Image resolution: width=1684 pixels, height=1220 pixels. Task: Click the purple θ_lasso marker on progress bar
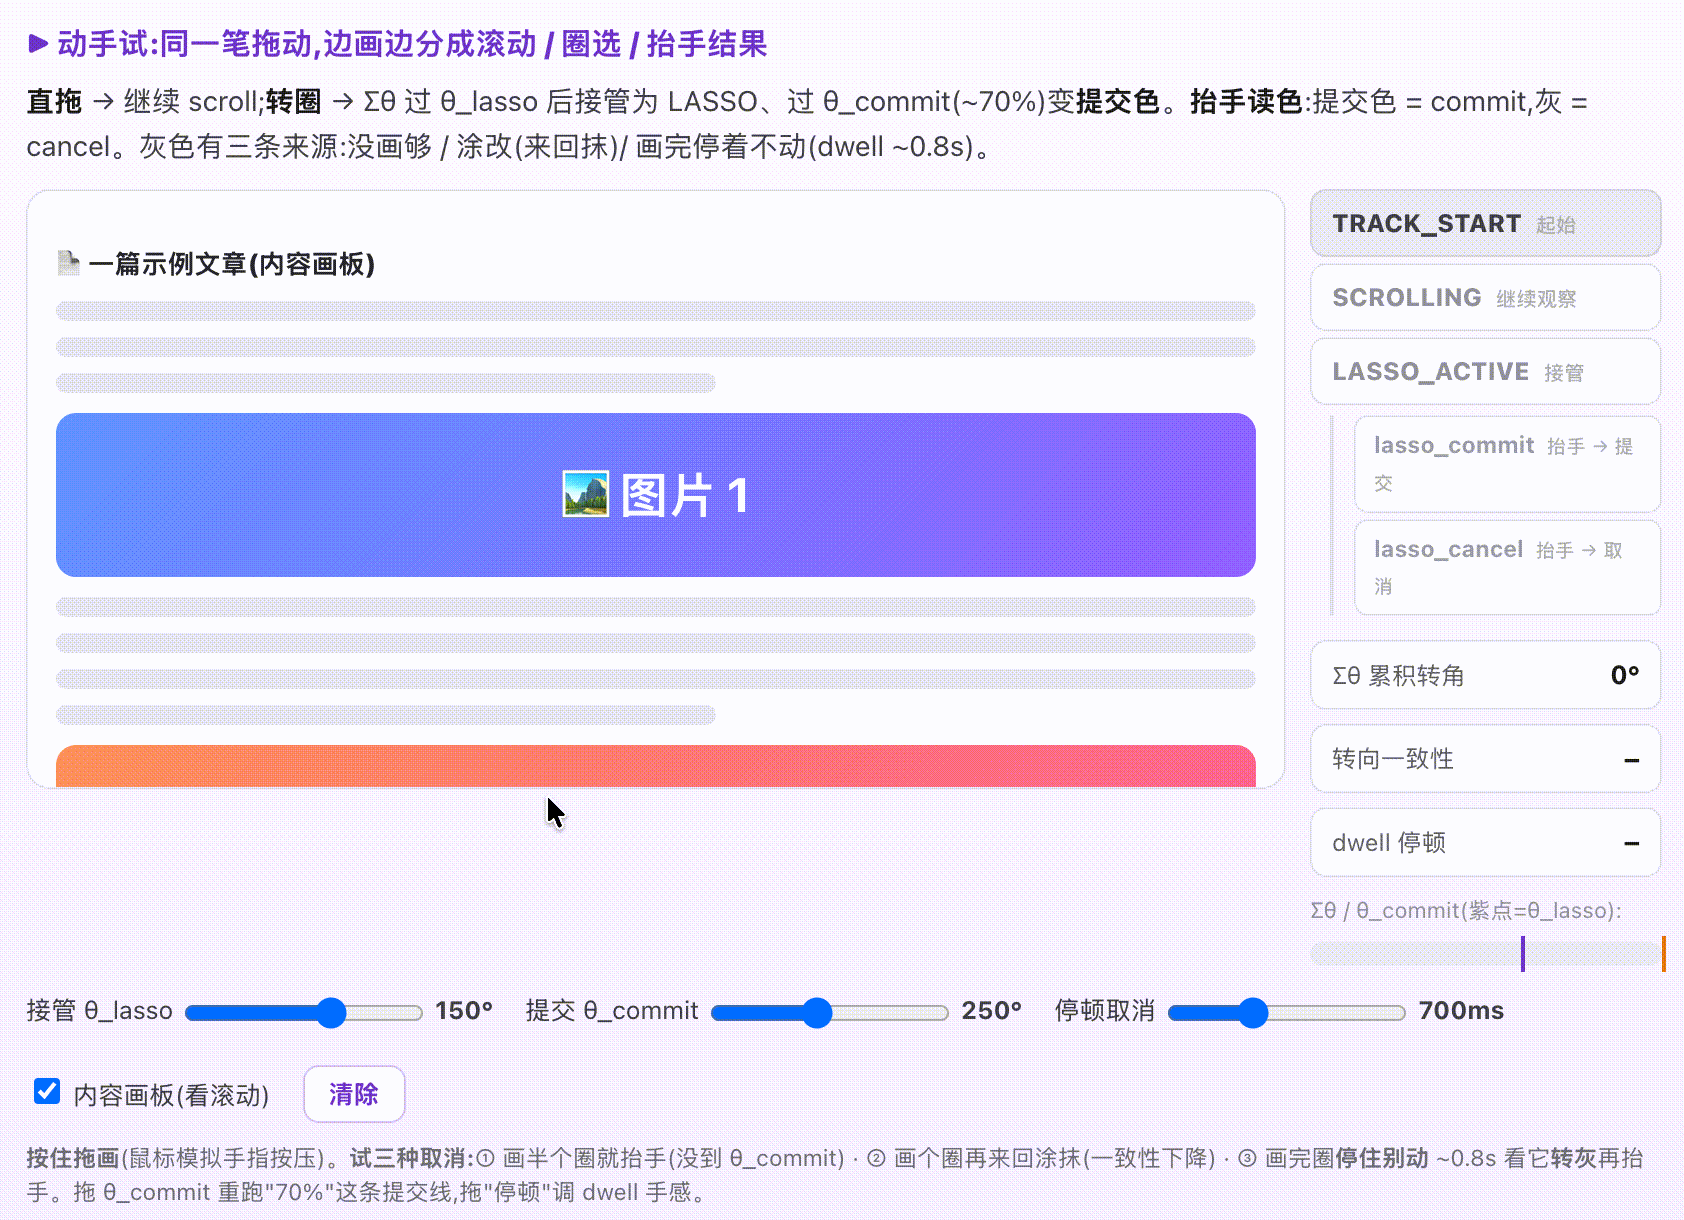tap(1523, 954)
